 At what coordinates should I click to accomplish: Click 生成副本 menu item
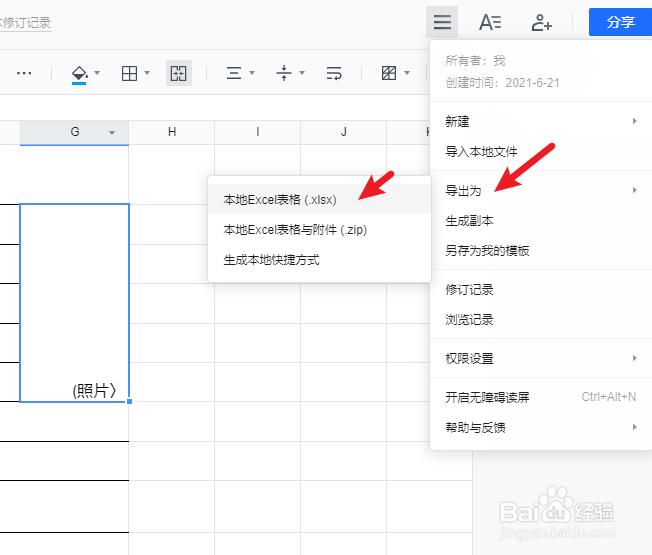click(541, 221)
